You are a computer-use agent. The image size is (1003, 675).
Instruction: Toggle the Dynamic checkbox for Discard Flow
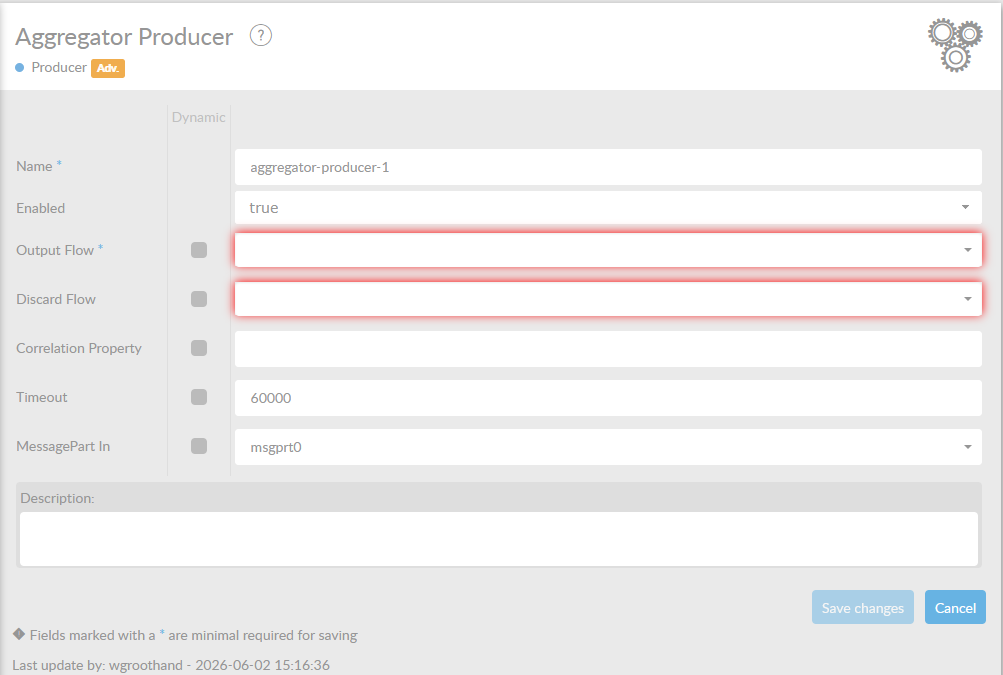coord(199,299)
